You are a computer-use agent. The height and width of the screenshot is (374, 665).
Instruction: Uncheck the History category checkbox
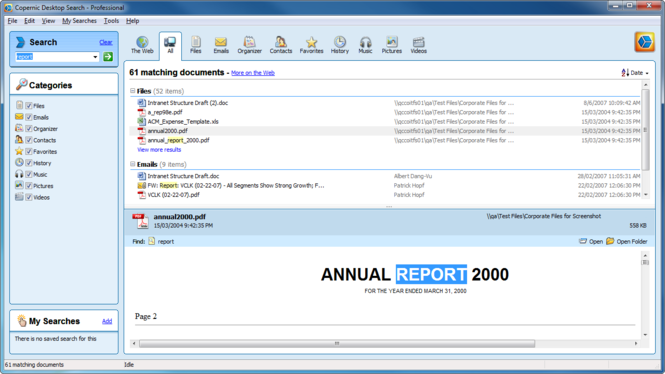coord(29,163)
